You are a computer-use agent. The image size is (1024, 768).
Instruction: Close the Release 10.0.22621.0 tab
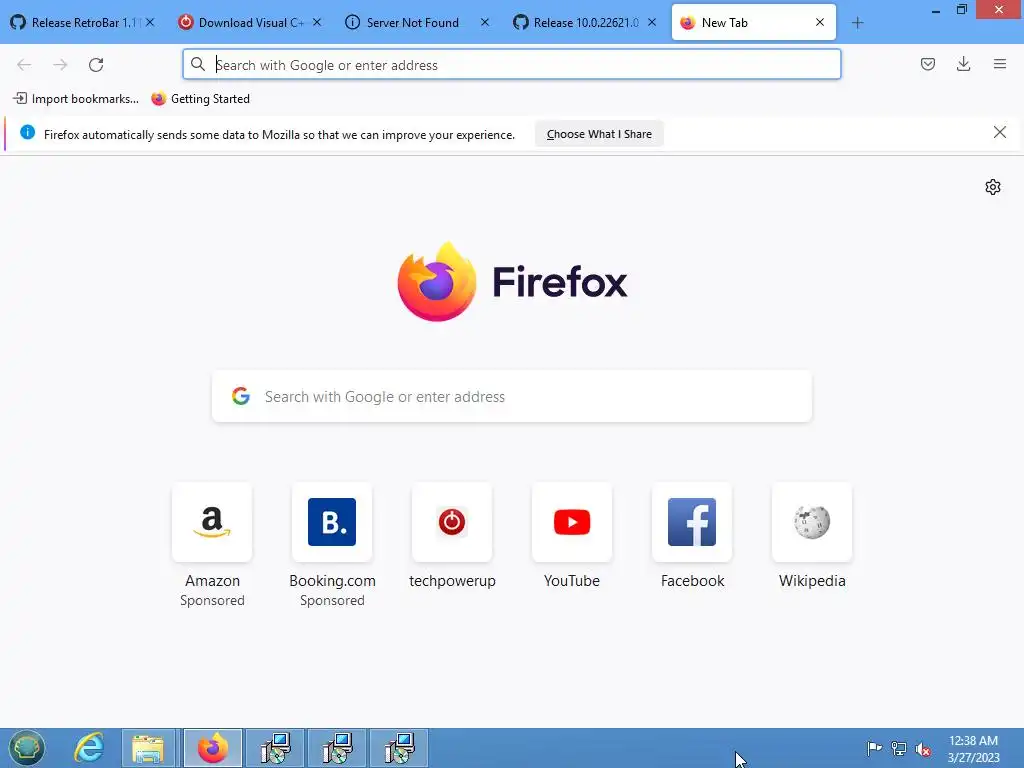pyautogui.click(x=652, y=22)
